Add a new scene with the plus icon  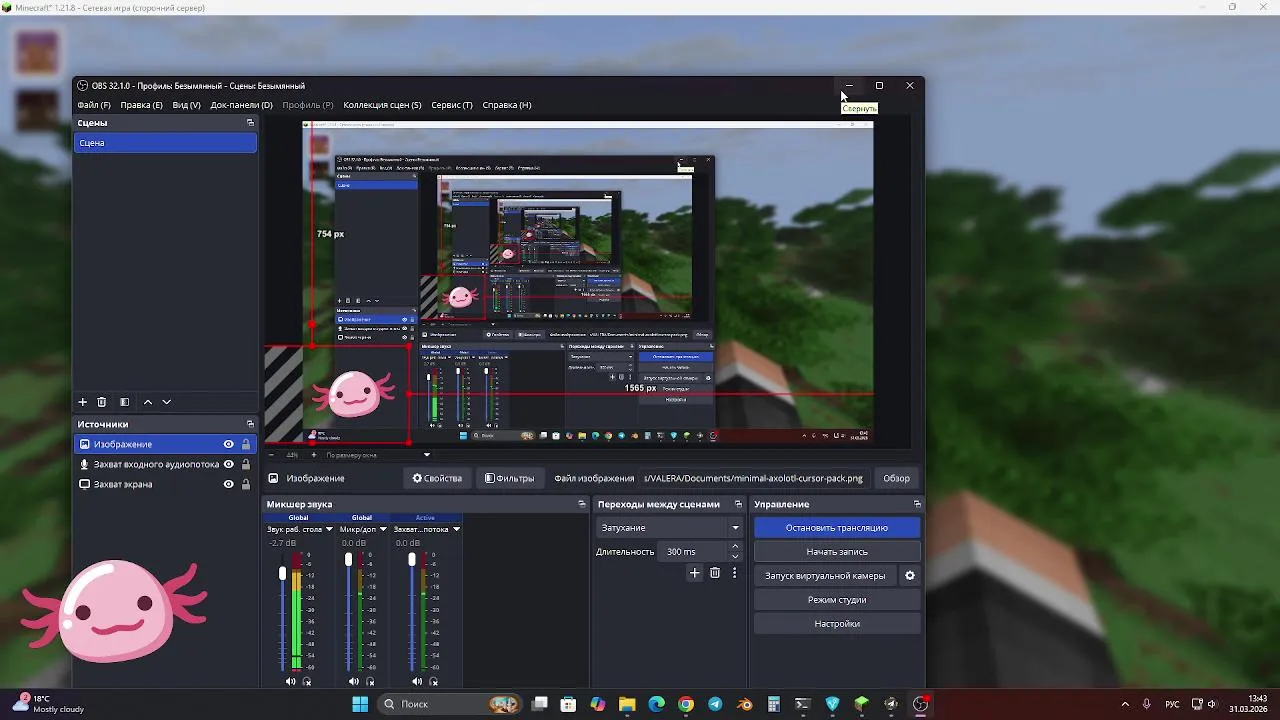83,402
